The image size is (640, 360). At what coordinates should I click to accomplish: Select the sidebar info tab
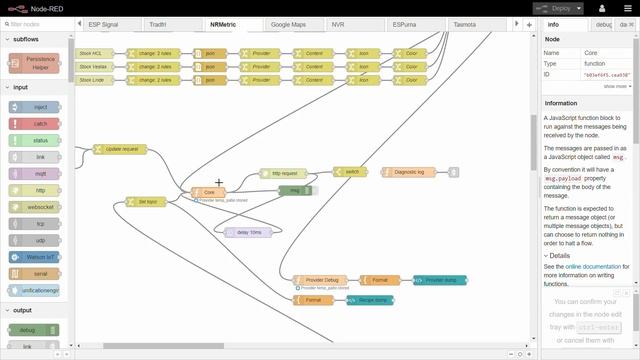pos(565,25)
